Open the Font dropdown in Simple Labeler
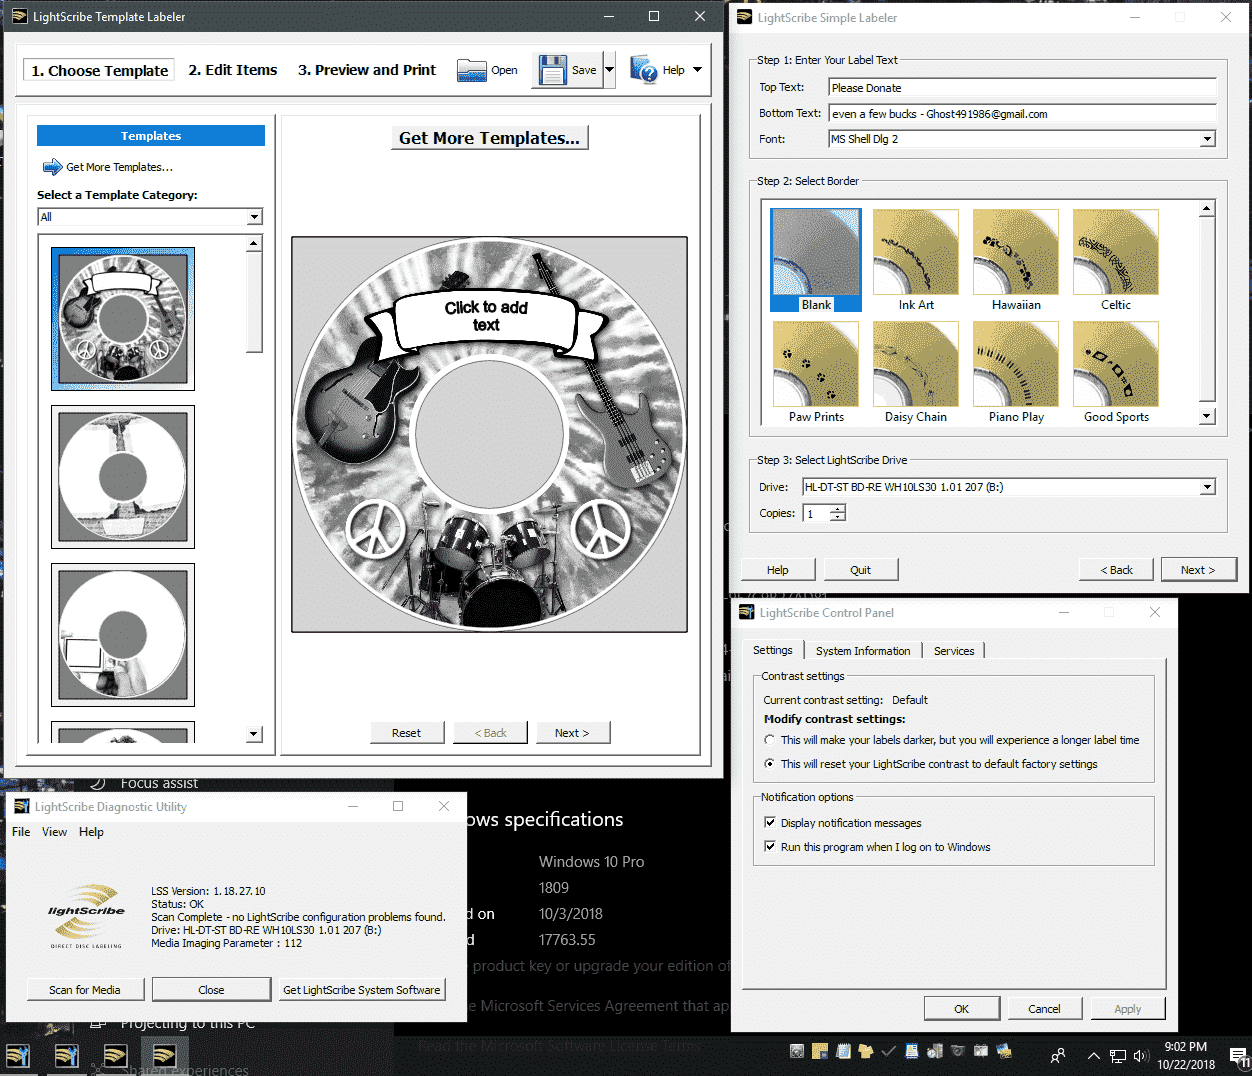The width and height of the screenshot is (1252, 1076). [x=1207, y=139]
